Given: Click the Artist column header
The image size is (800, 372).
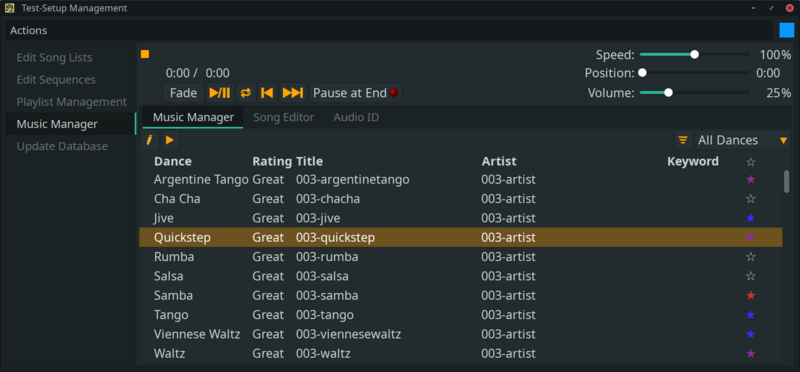Looking at the screenshot, I should click(x=499, y=162).
